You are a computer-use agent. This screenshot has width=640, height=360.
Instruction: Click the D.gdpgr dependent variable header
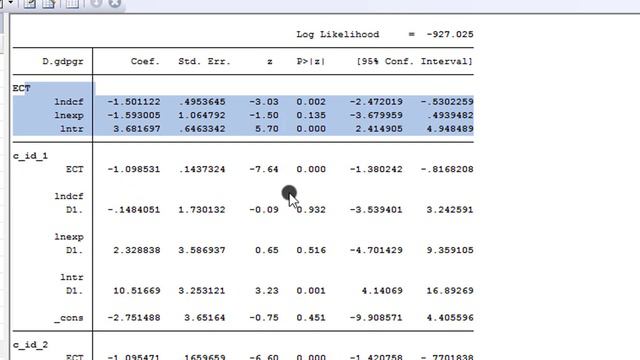coord(63,62)
